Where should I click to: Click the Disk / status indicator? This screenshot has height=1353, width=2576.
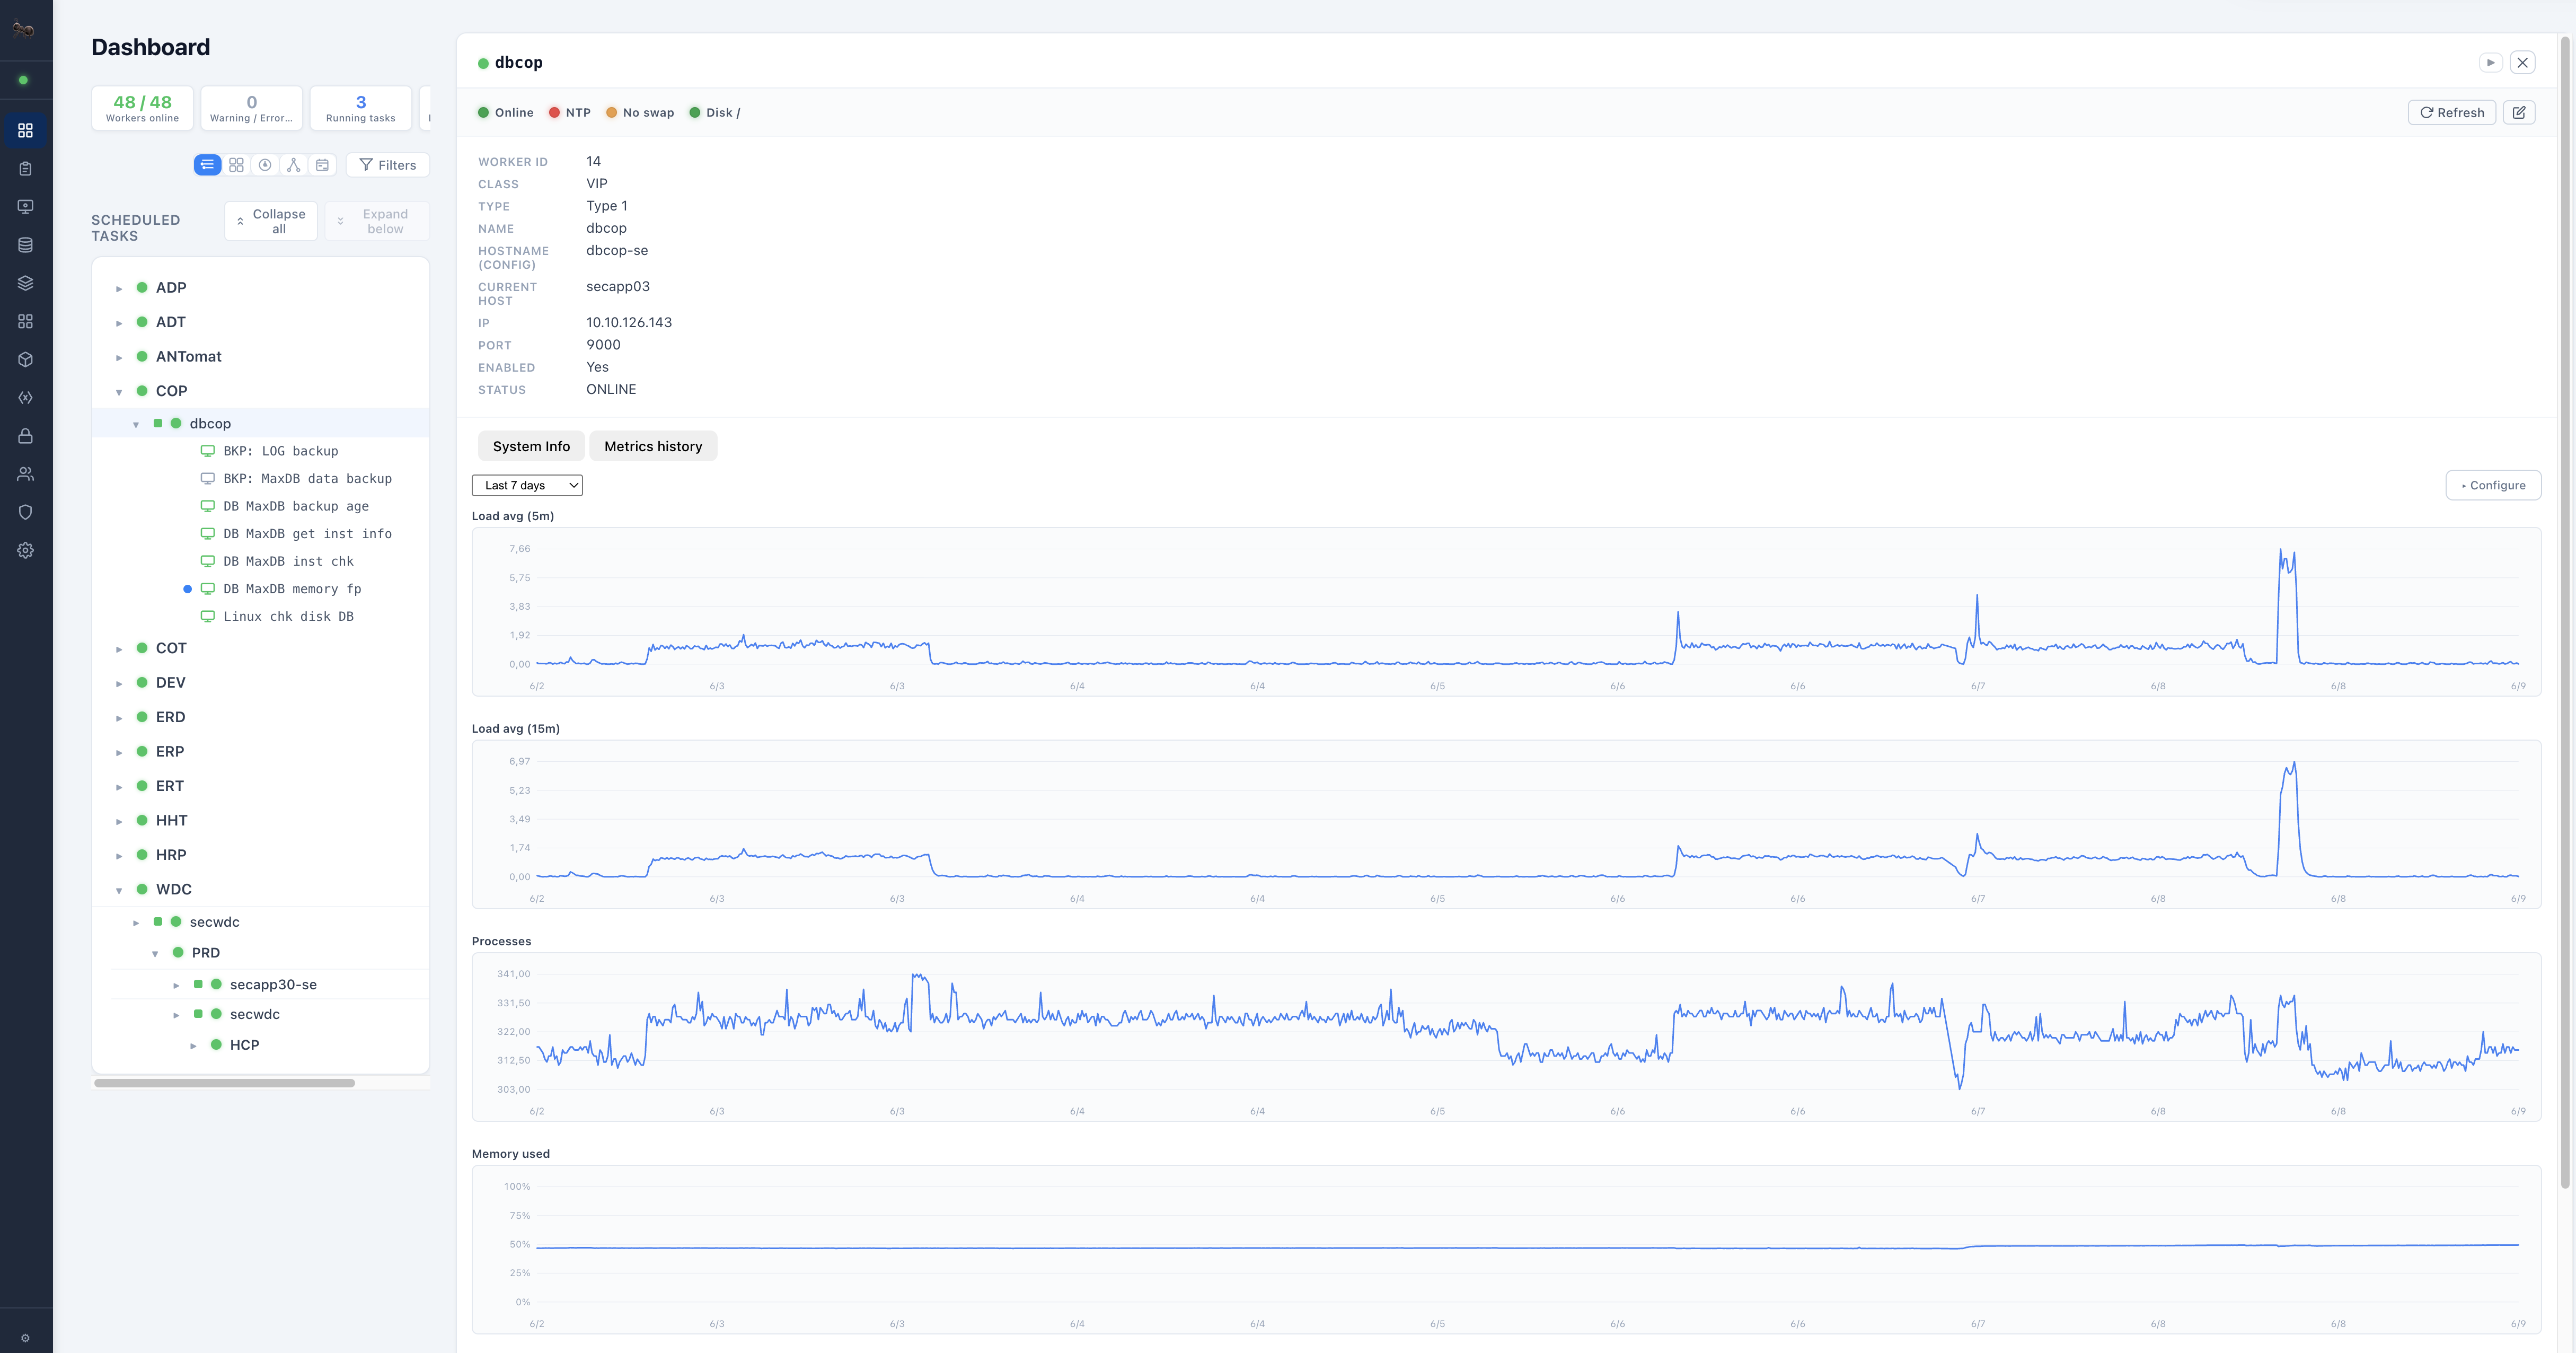[x=715, y=113]
